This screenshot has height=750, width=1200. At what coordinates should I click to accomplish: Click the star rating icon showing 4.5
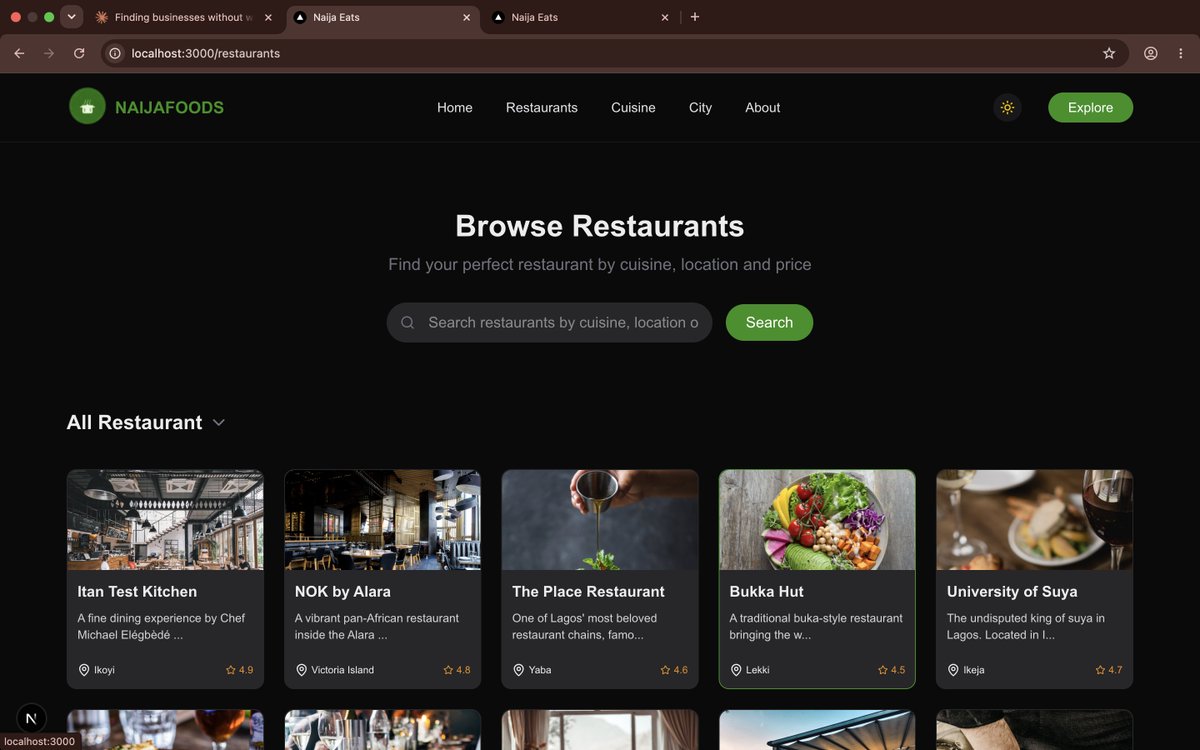(883, 670)
